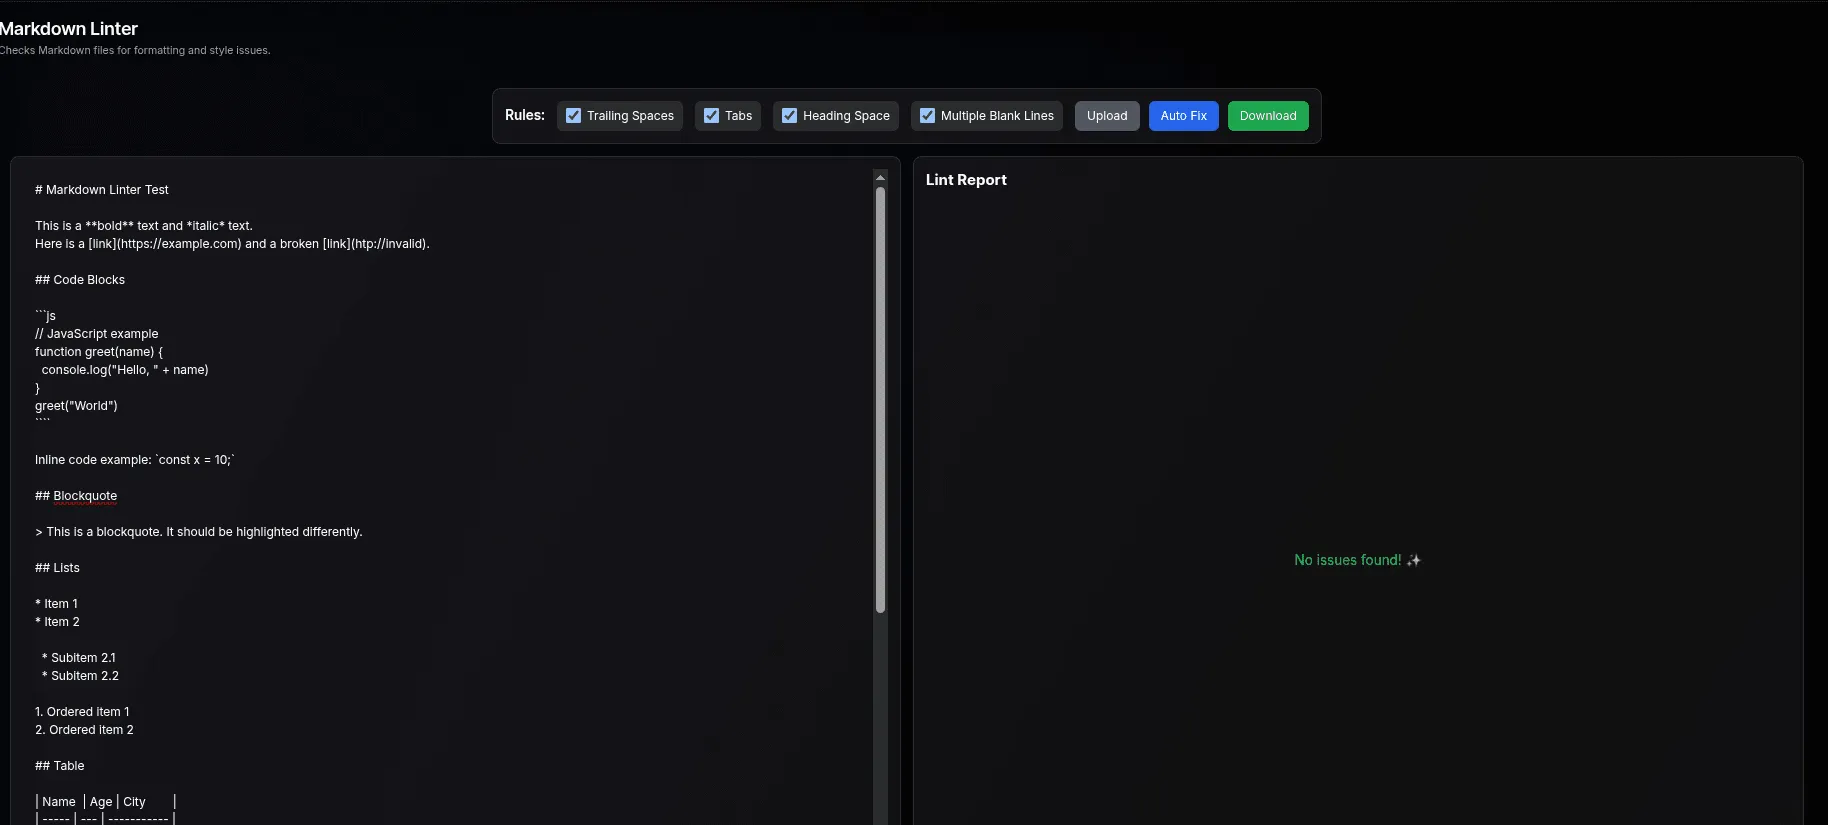Click the 'console.log("Hello, " + name)' line
The height and width of the screenshot is (825, 1828).
pos(125,370)
